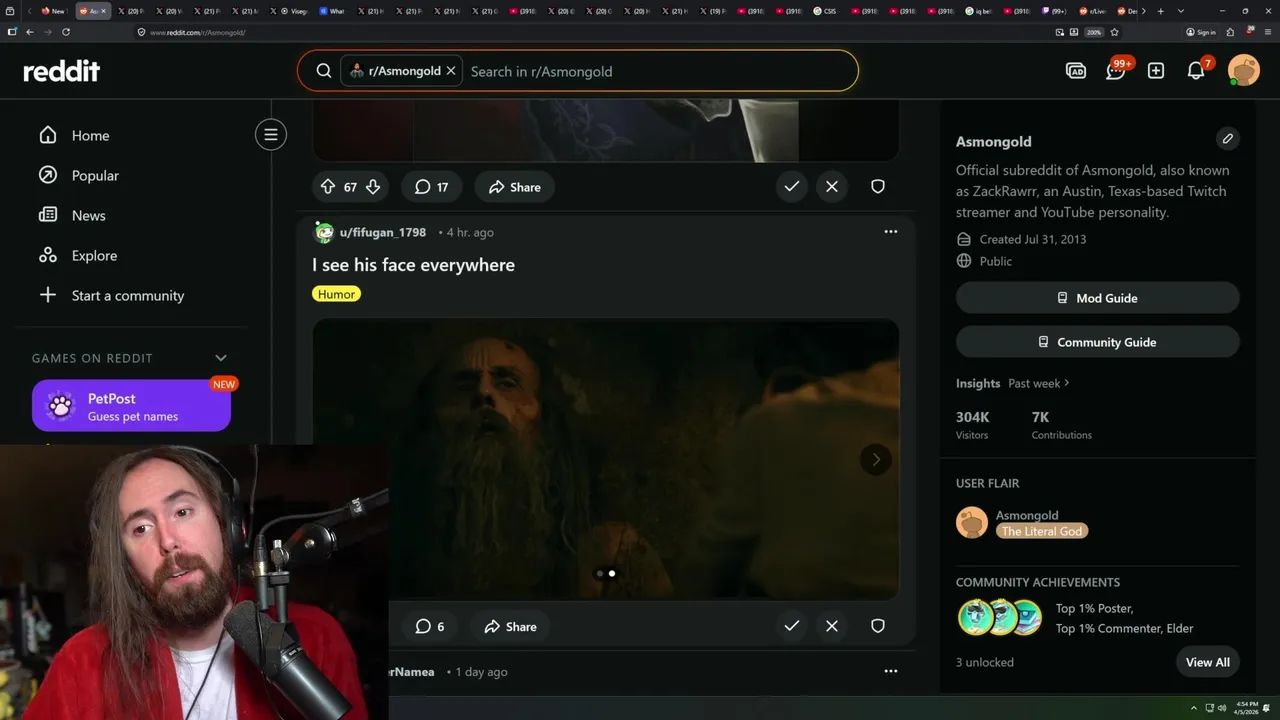Screen dimensions: 1280x720
Task: Open the Mod Guide
Action: pyautogui.click(x=1097, y=298)
